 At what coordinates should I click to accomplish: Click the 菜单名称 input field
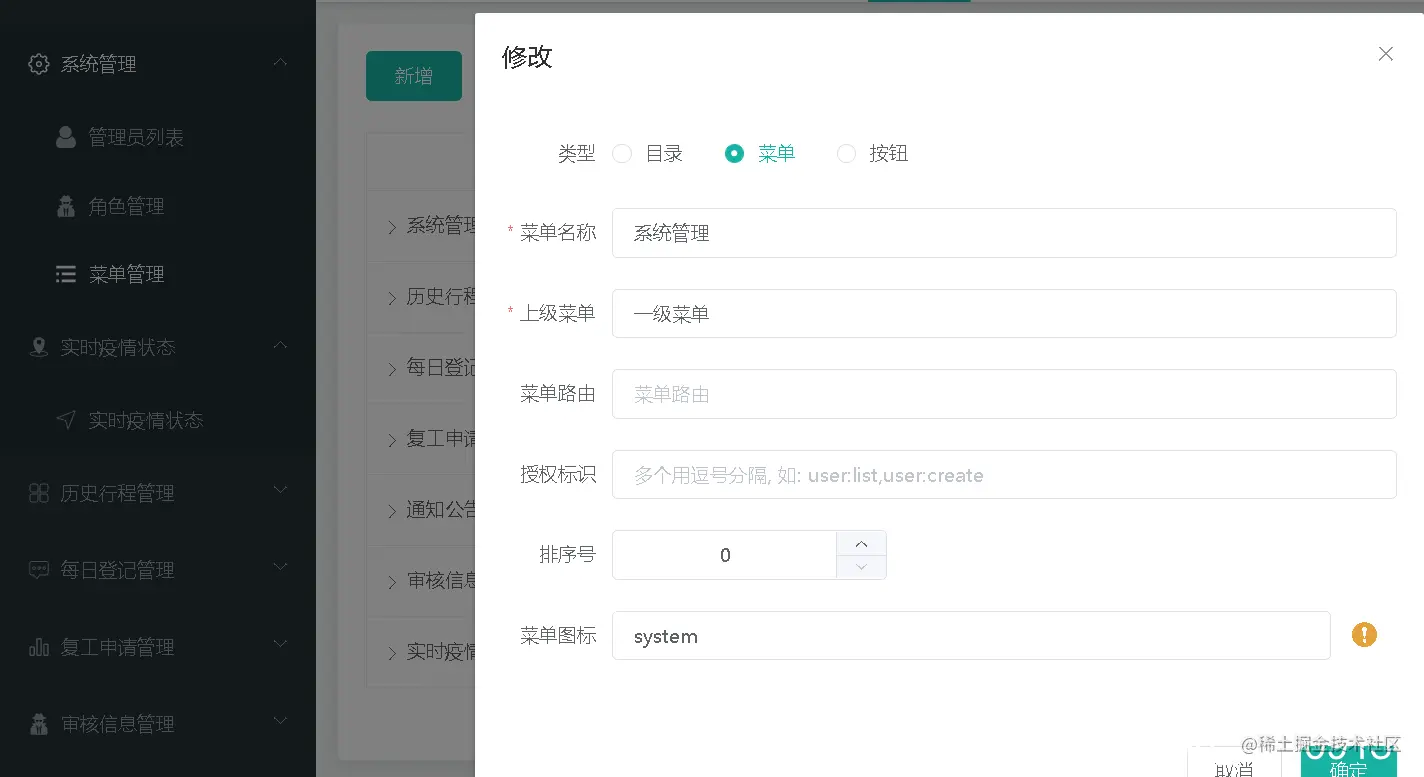(1004, 233)
